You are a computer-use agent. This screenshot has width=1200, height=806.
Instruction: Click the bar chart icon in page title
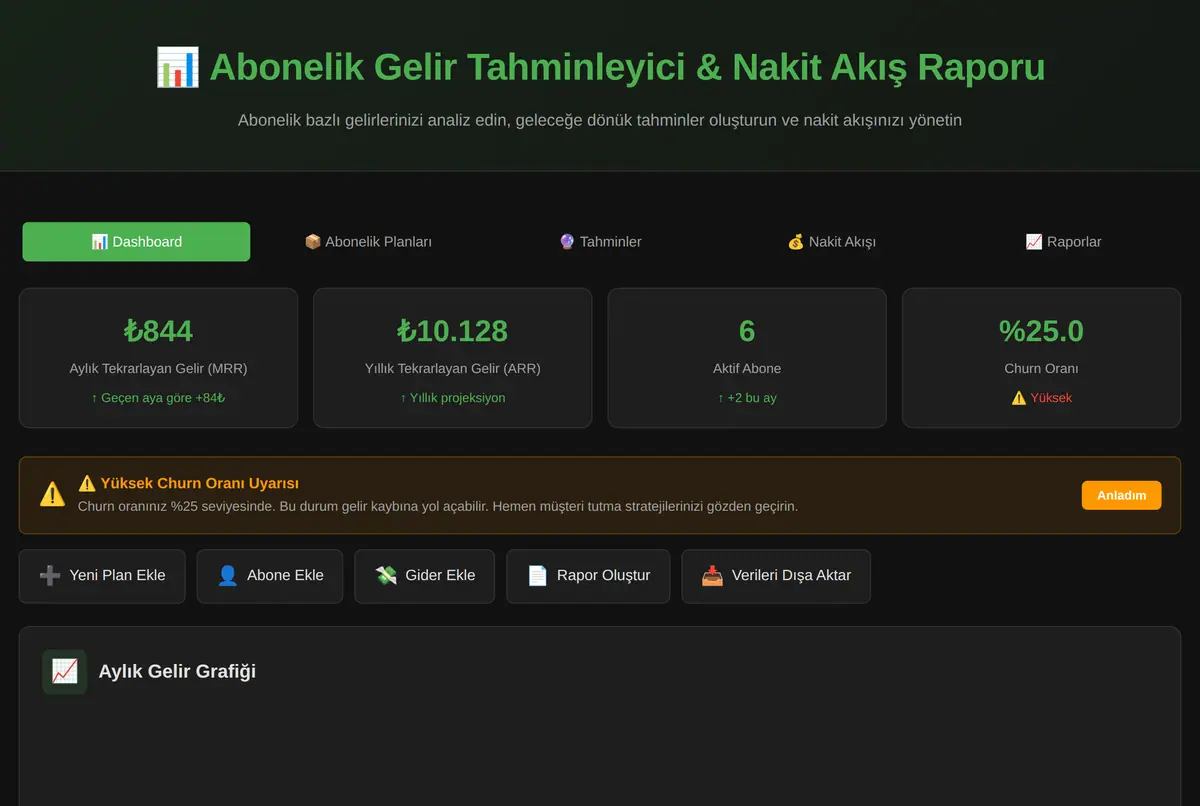pos(178,67)
